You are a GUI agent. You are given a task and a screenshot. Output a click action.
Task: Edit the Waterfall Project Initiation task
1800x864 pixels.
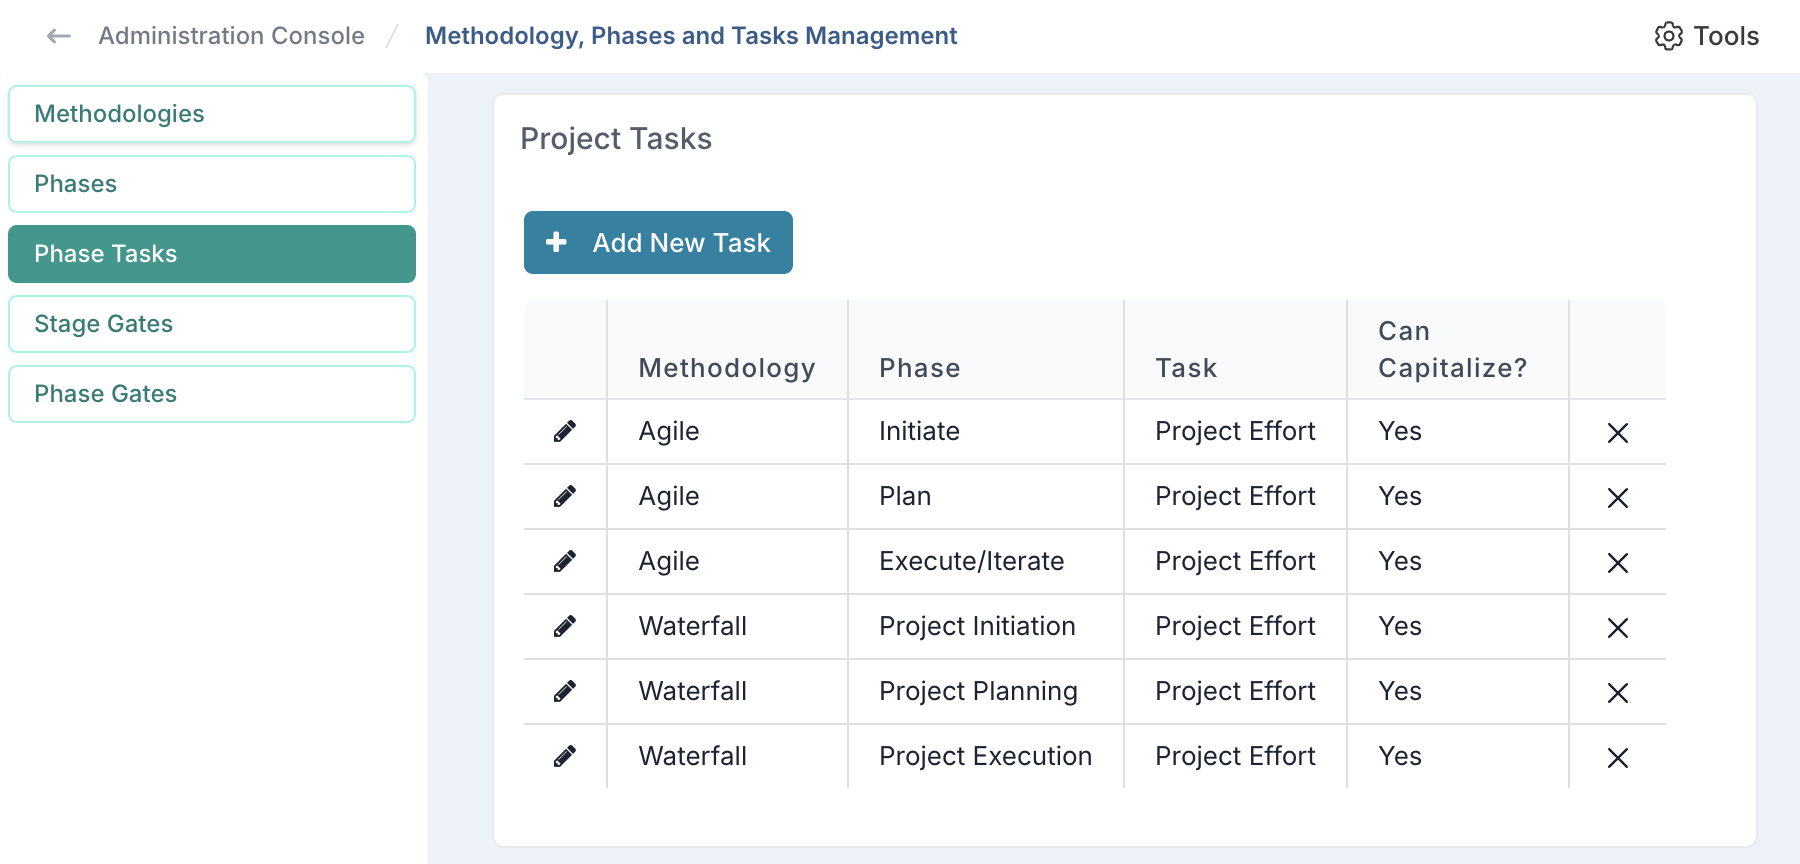tap(565, 627)
